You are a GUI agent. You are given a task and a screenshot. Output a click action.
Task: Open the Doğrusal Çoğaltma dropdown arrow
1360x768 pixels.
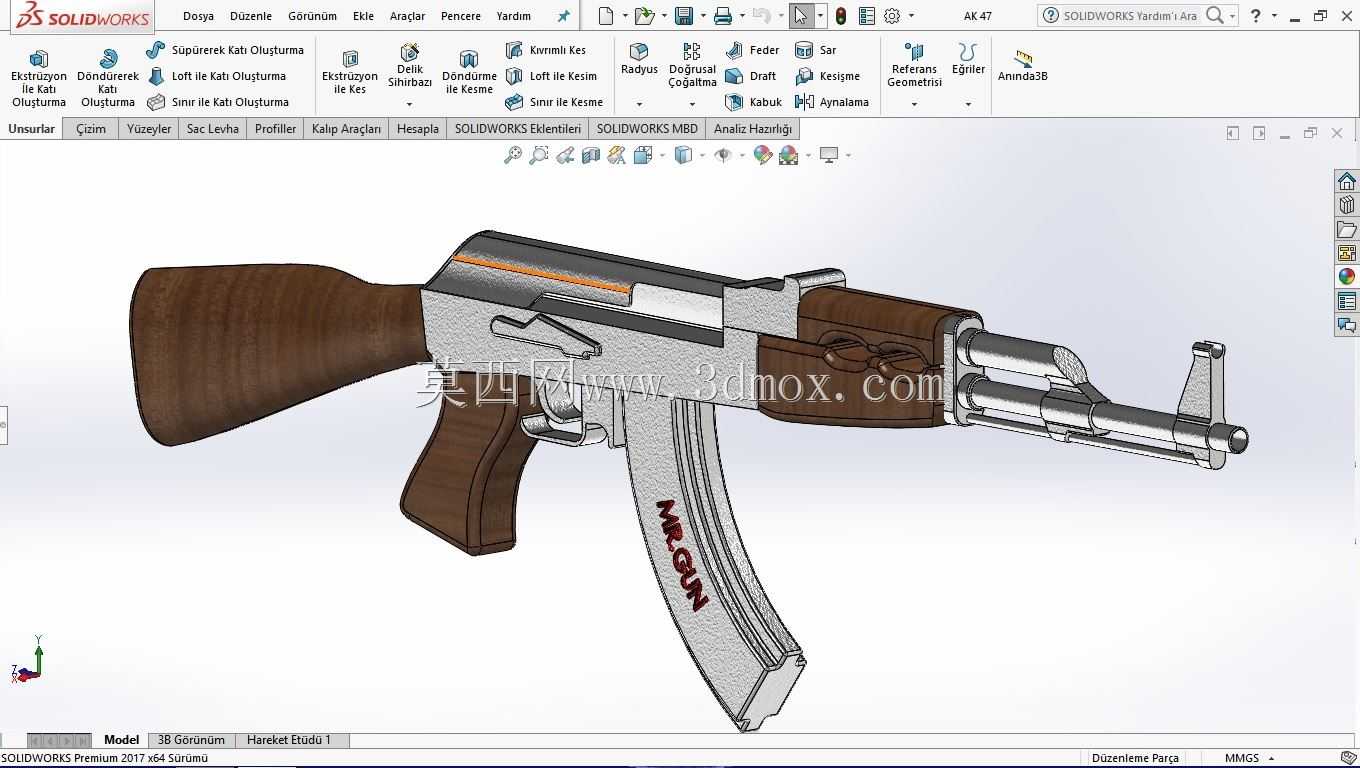pos(692,104)
